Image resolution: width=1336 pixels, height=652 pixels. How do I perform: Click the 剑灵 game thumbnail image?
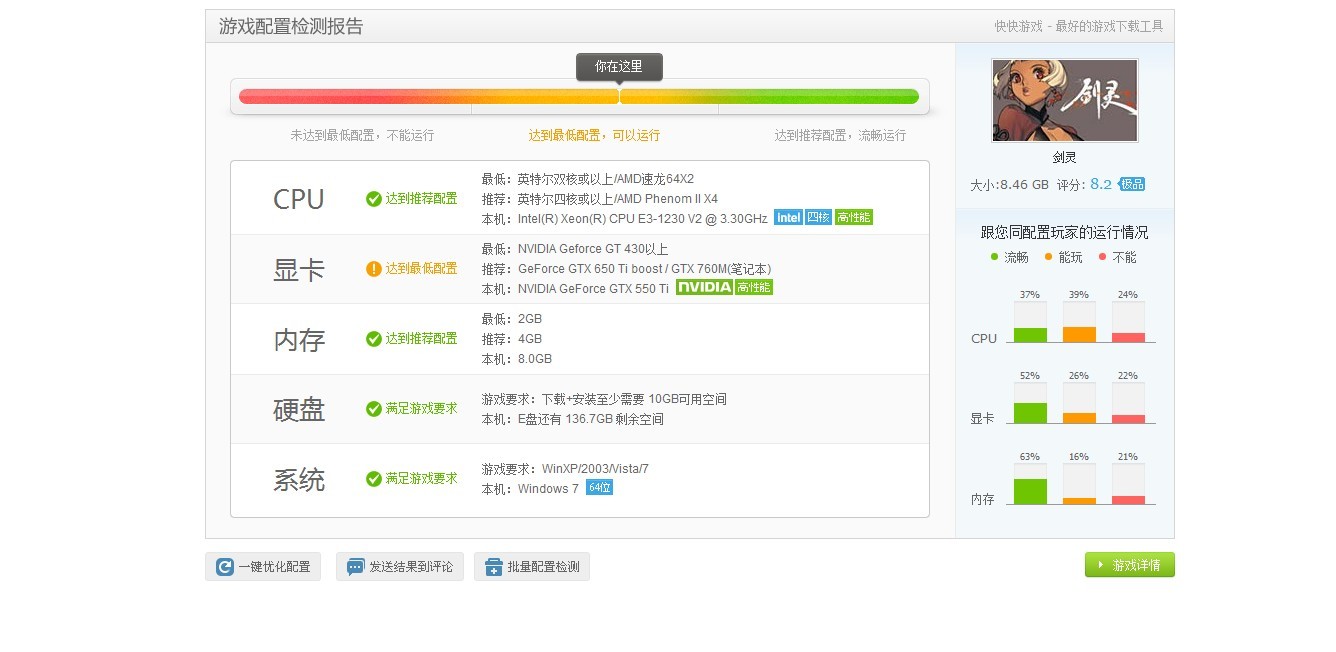(x=1064, y=100)
